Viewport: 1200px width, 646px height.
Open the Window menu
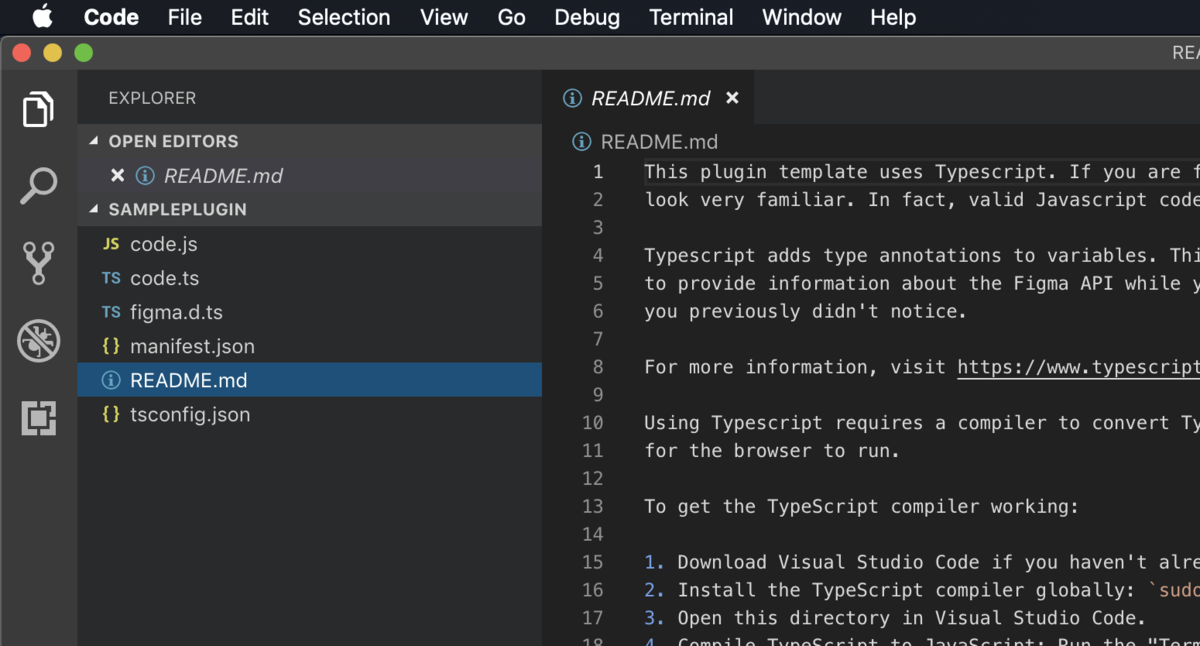(802, 17)
